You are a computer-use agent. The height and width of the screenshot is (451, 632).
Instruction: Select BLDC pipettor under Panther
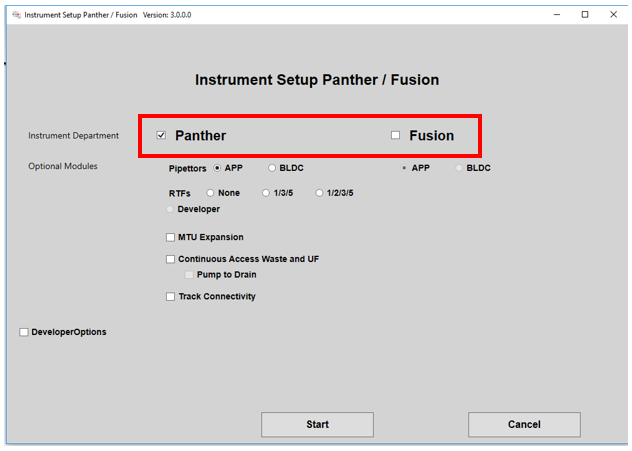272,168
